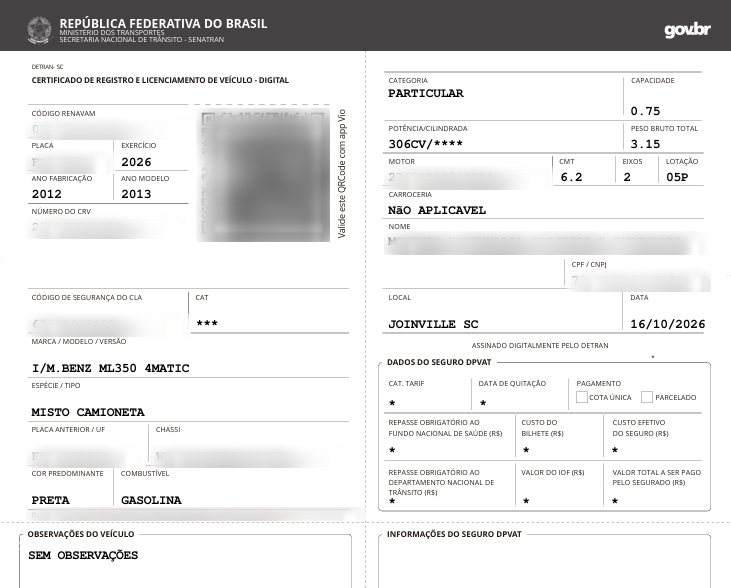Click the exercício value 2026

[x=136, y=162]
